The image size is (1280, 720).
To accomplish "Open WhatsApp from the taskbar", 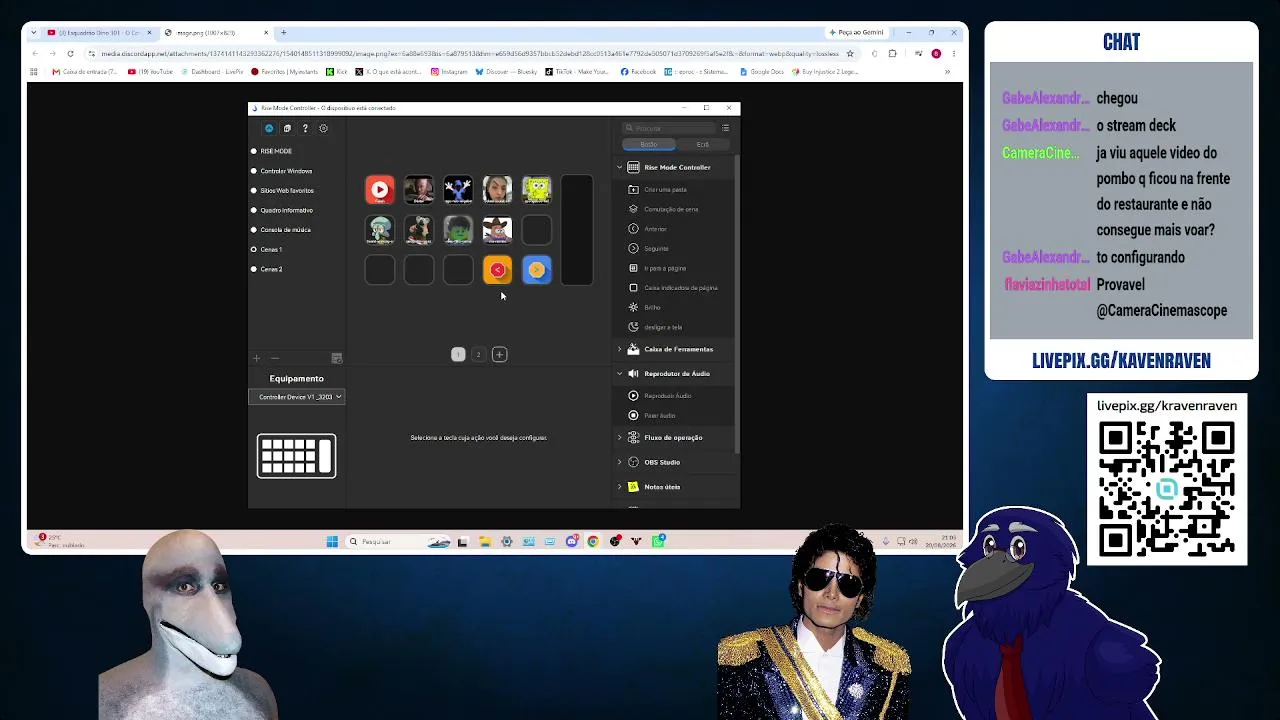I will click(x=659, y=542).
